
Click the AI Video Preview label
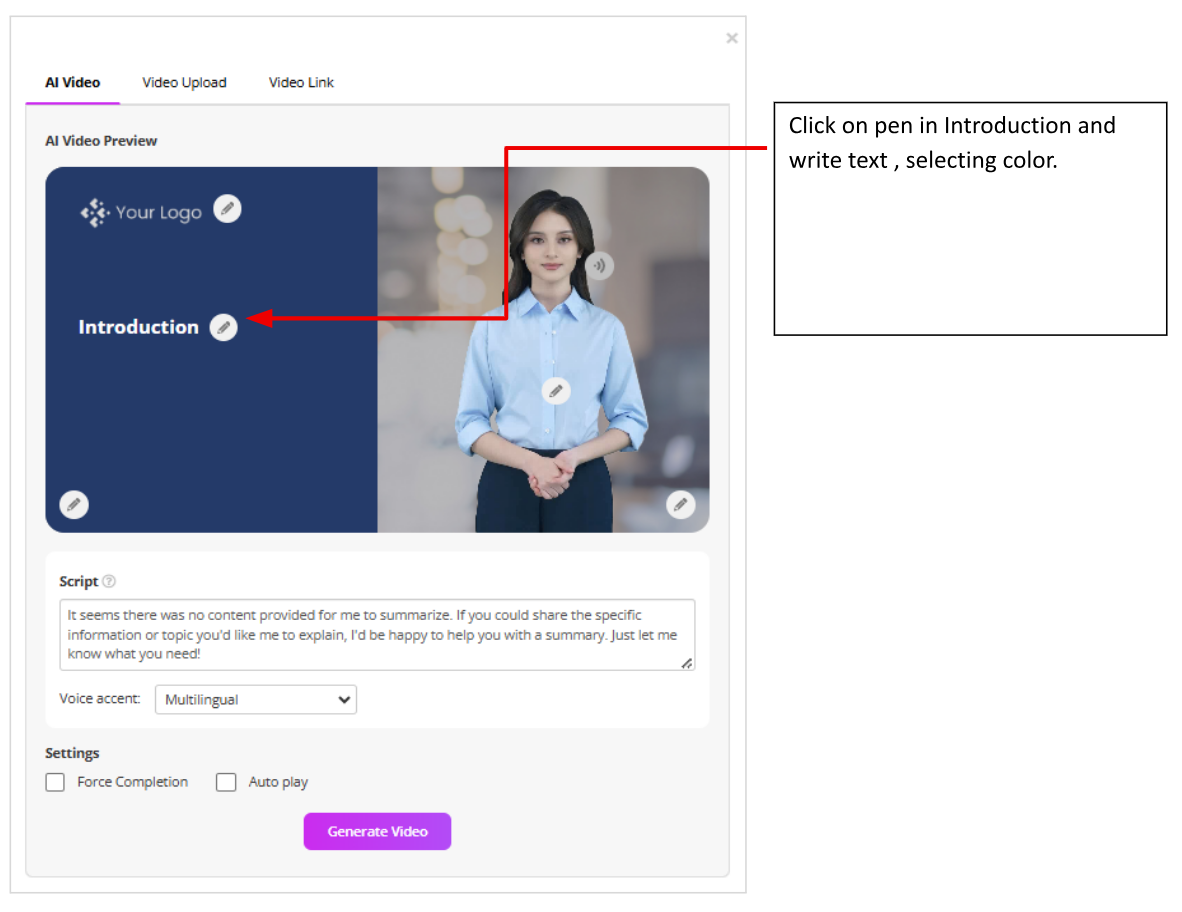(101, 141)
